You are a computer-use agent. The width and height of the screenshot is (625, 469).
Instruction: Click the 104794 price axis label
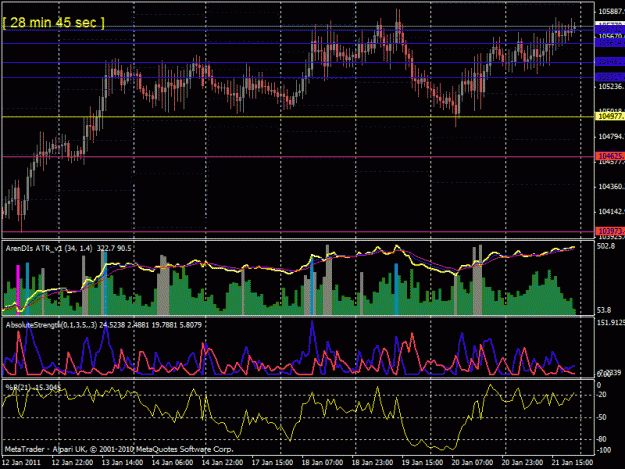tap(611, 136)
